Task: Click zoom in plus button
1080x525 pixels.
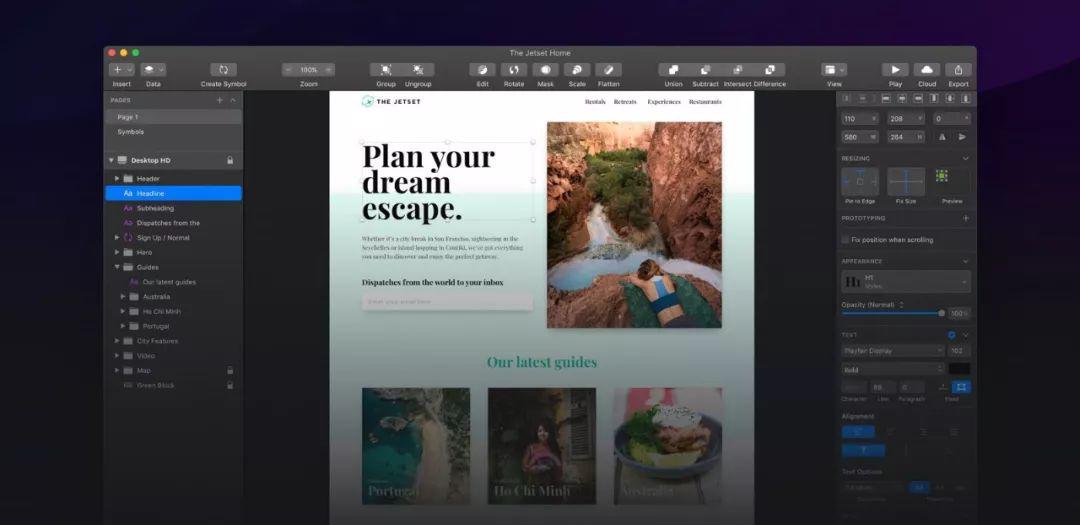Action: click(329, 70)
